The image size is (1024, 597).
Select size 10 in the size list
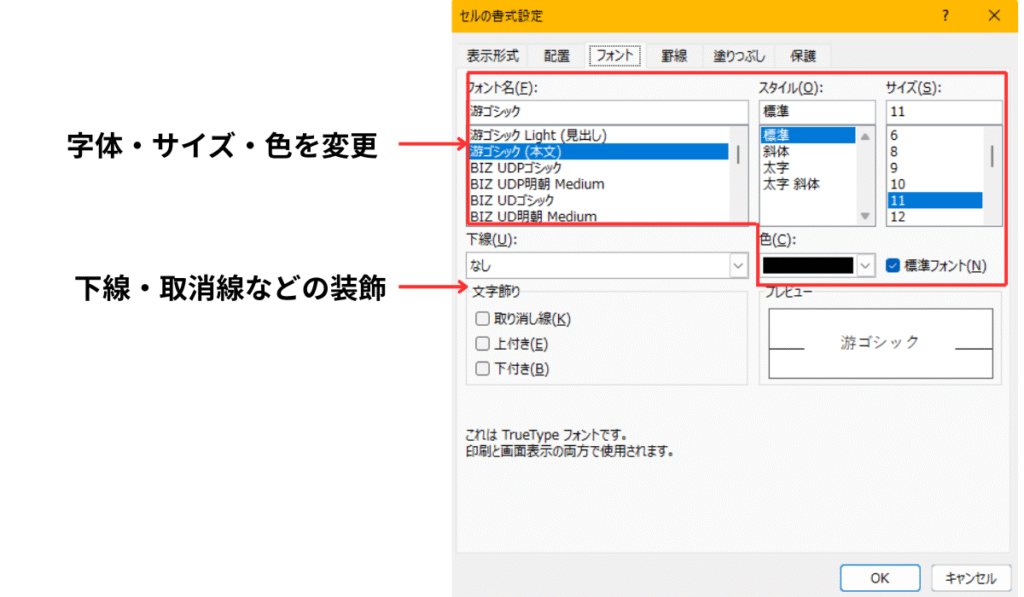898,184
